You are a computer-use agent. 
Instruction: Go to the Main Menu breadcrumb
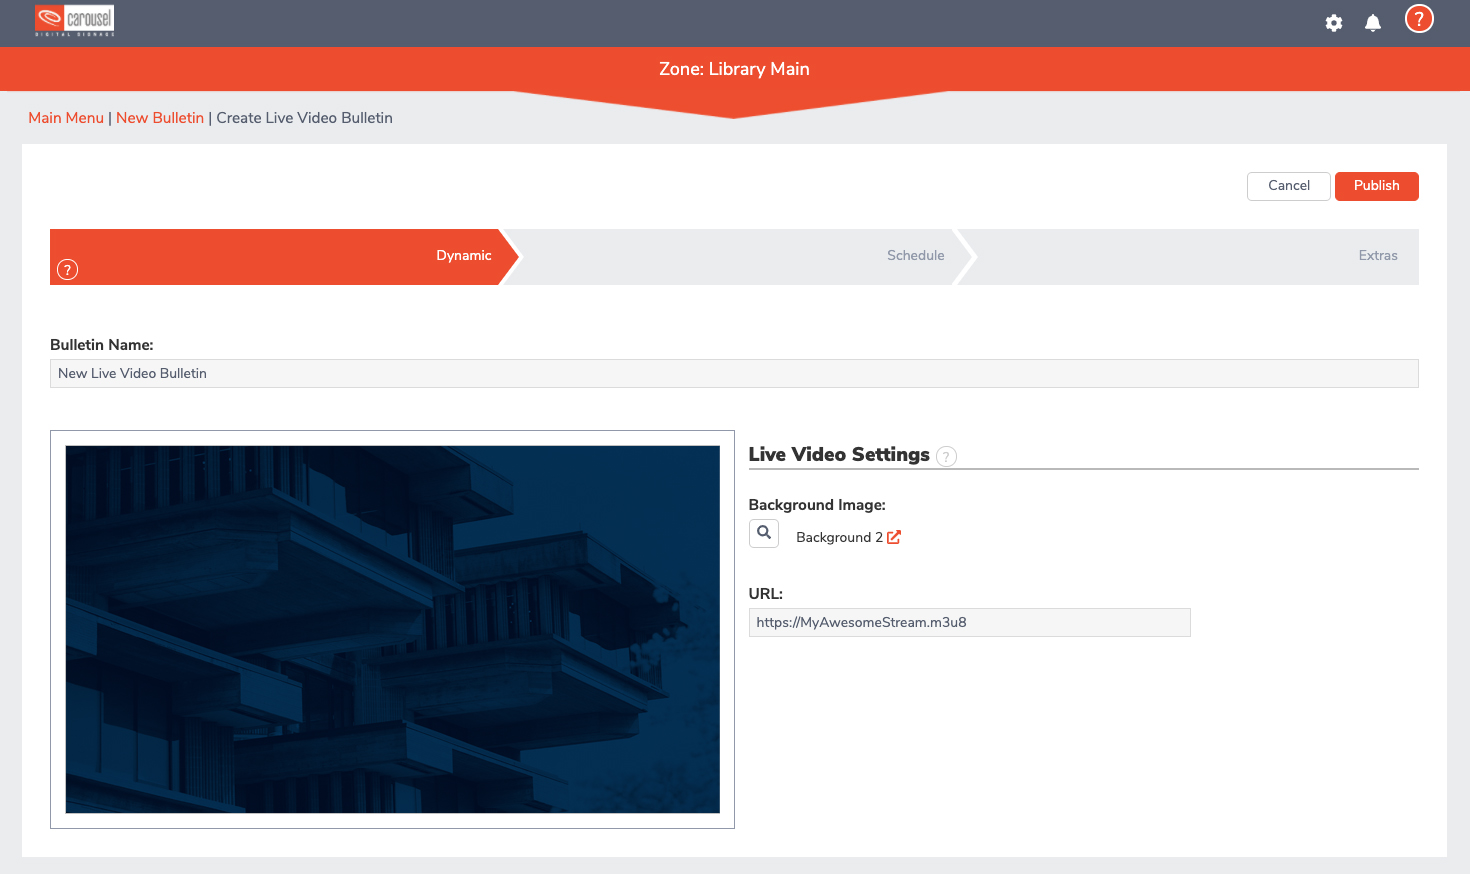[x=66, y=118]
